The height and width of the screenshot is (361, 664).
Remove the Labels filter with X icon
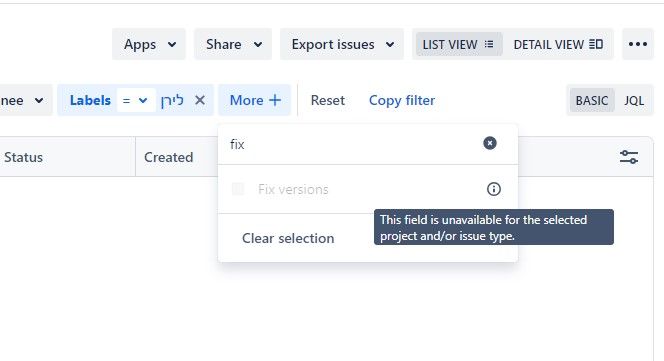[x=200, y=100]
